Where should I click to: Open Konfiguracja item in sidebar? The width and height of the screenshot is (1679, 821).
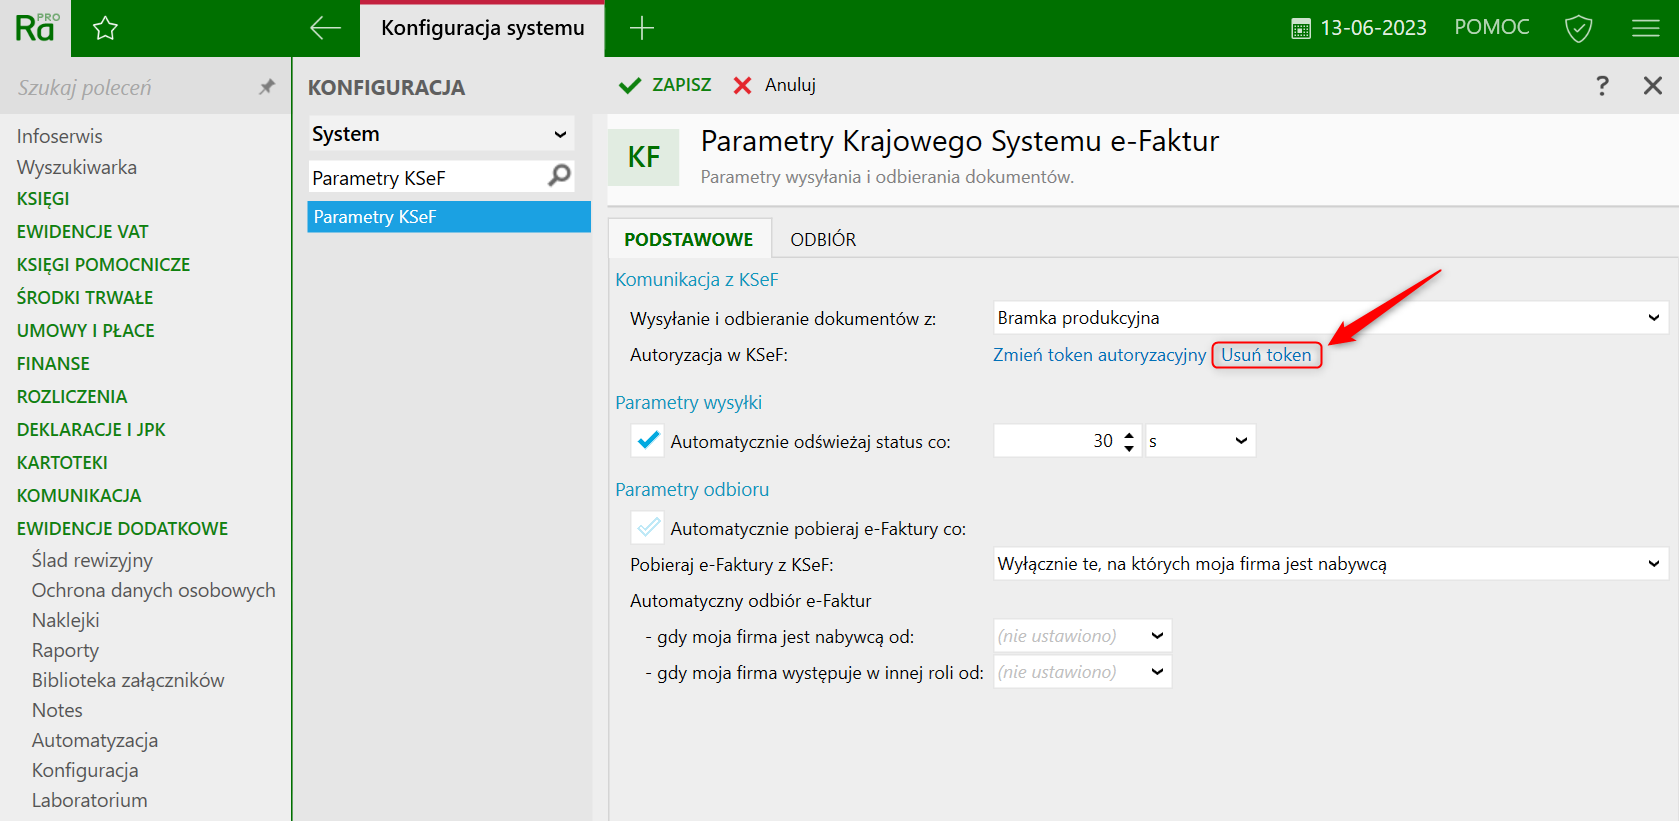(x=85, y=770)
